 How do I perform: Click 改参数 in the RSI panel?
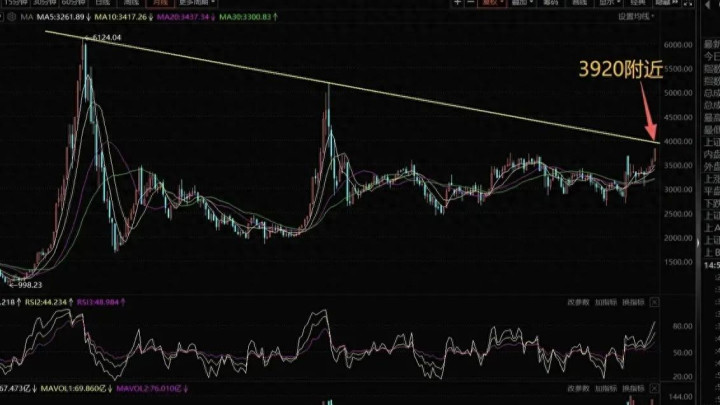tap(578, 302)
